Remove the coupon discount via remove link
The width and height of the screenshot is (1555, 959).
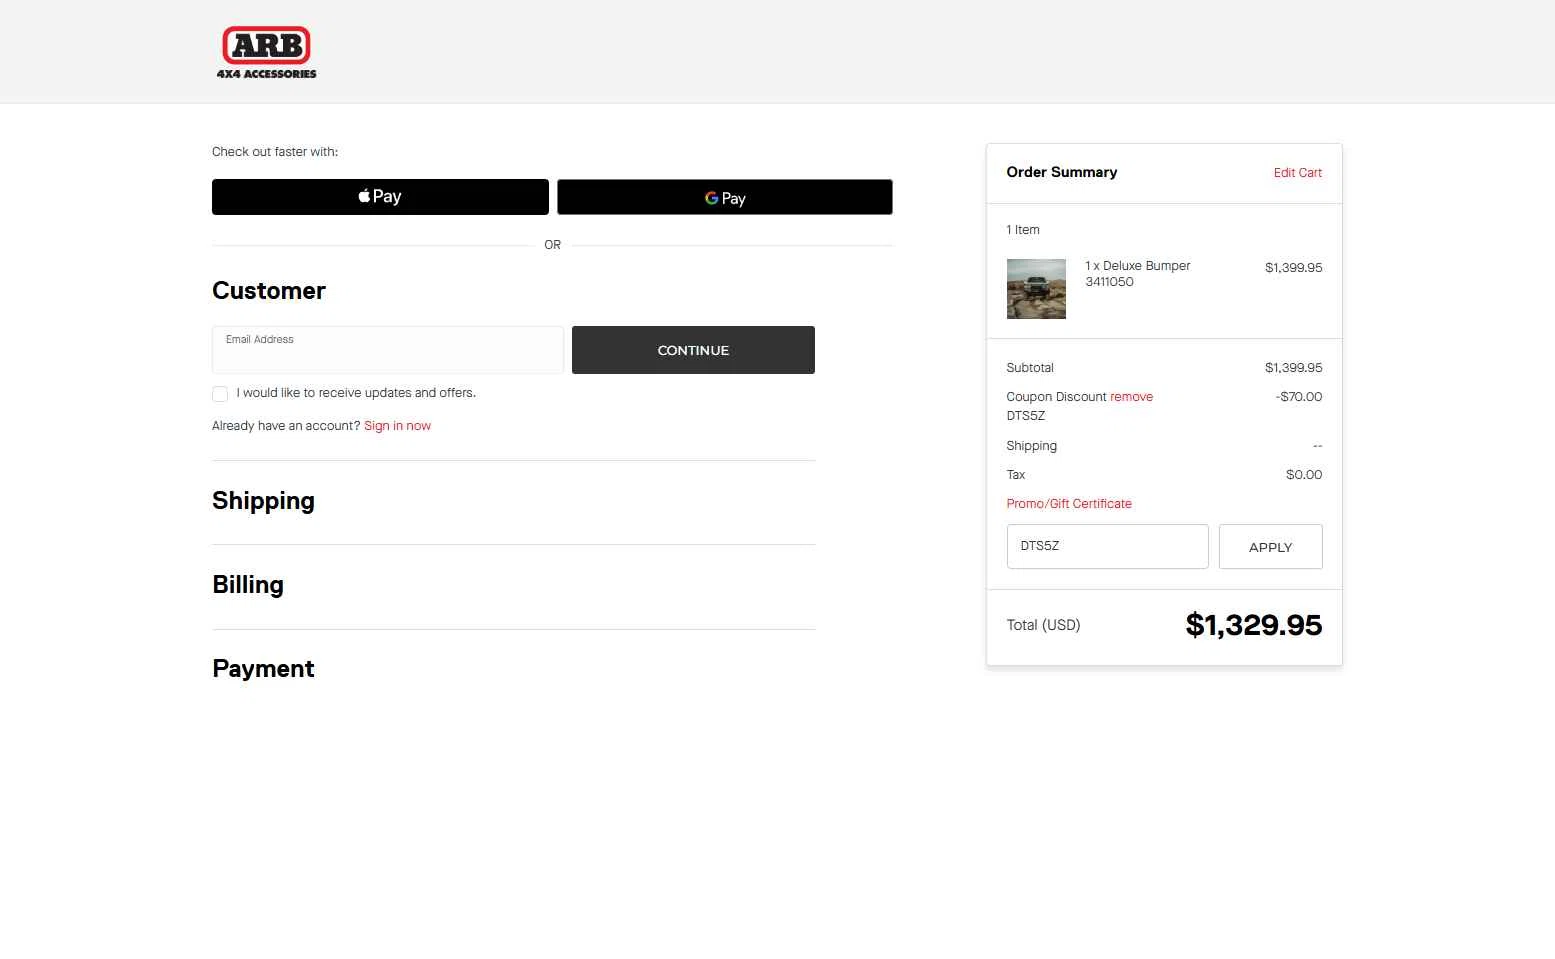(x=1131, y=397)
